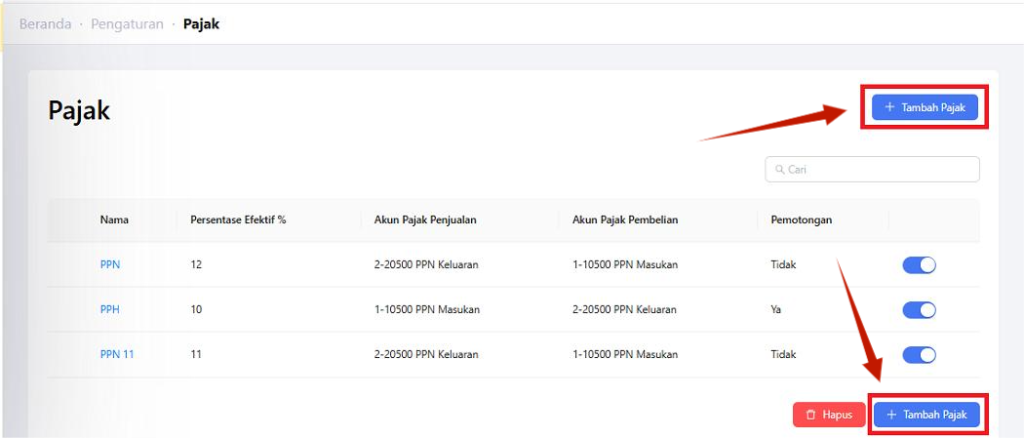This screenshot has height=438, width=1024.
Task: Click the Pajak breadcrumb item
Action: click(201, 25)
